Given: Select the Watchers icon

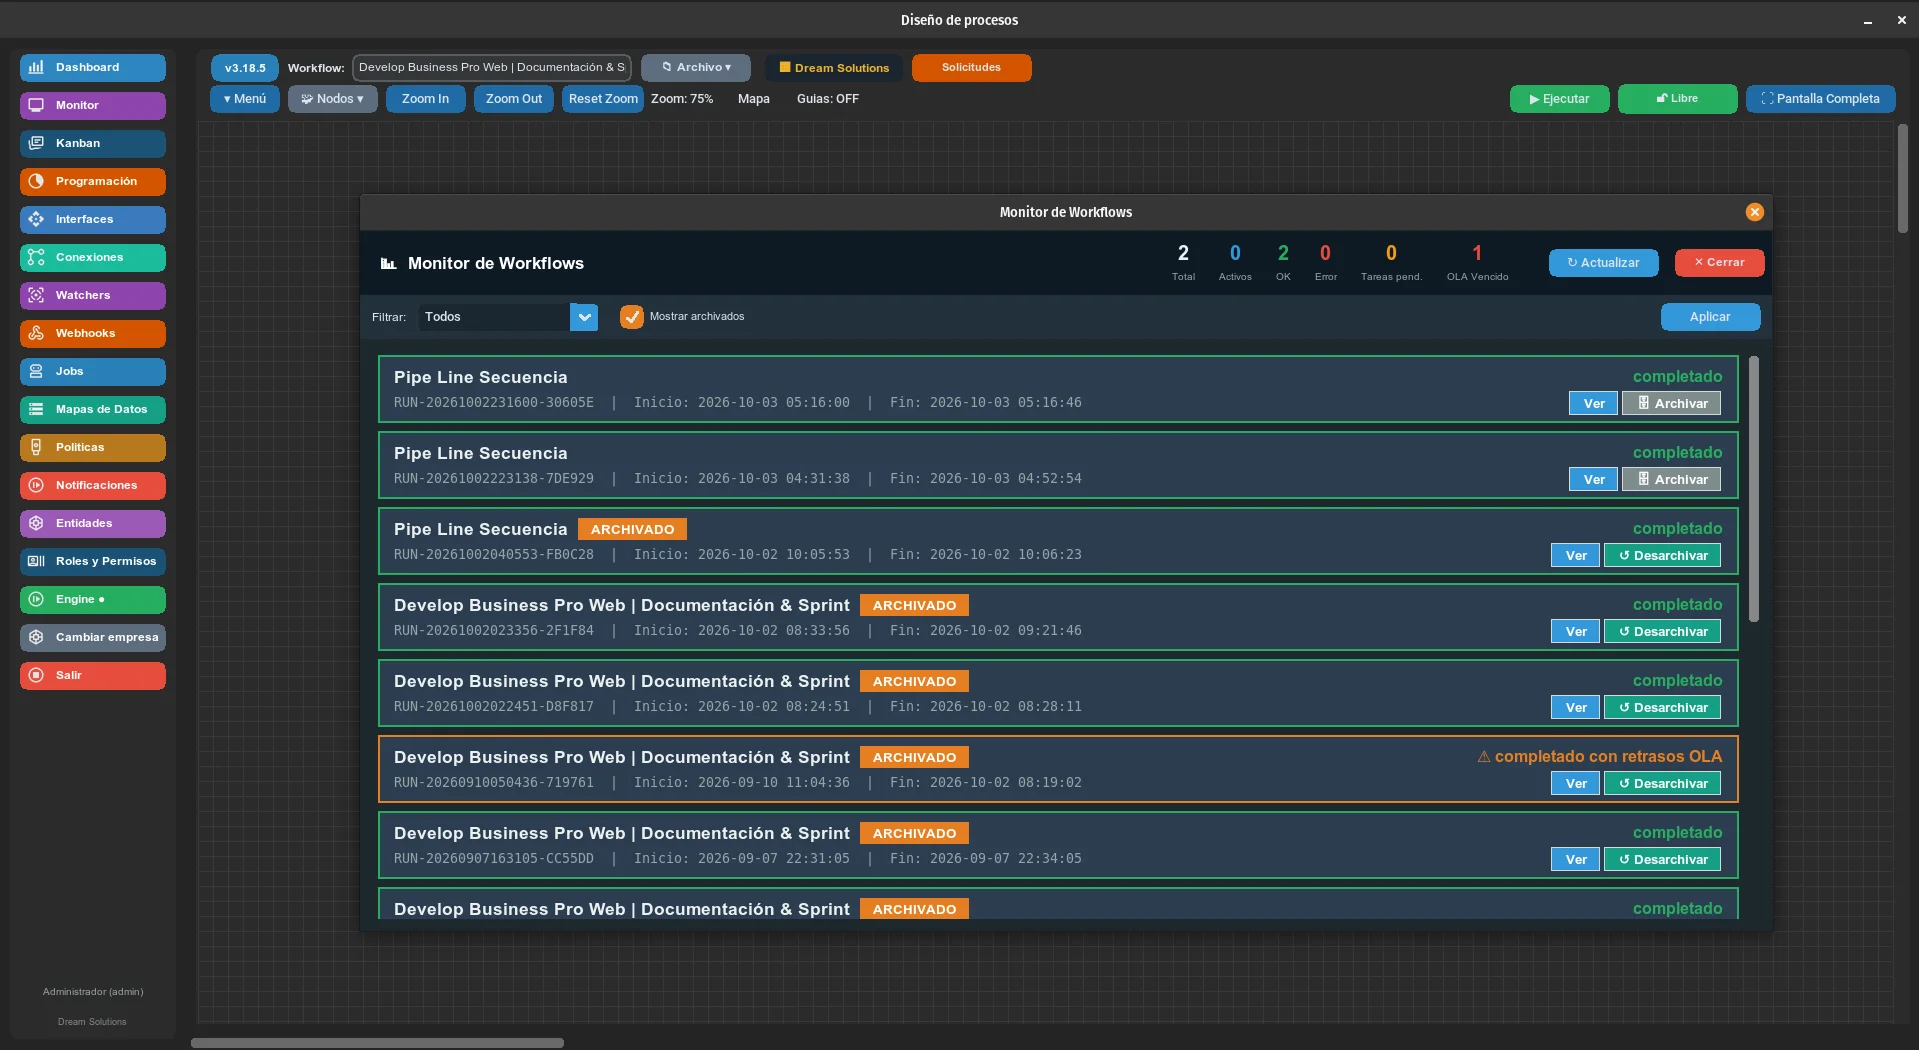Looking at the screenshot, I should pyautogui.click(x=36, y=296).
